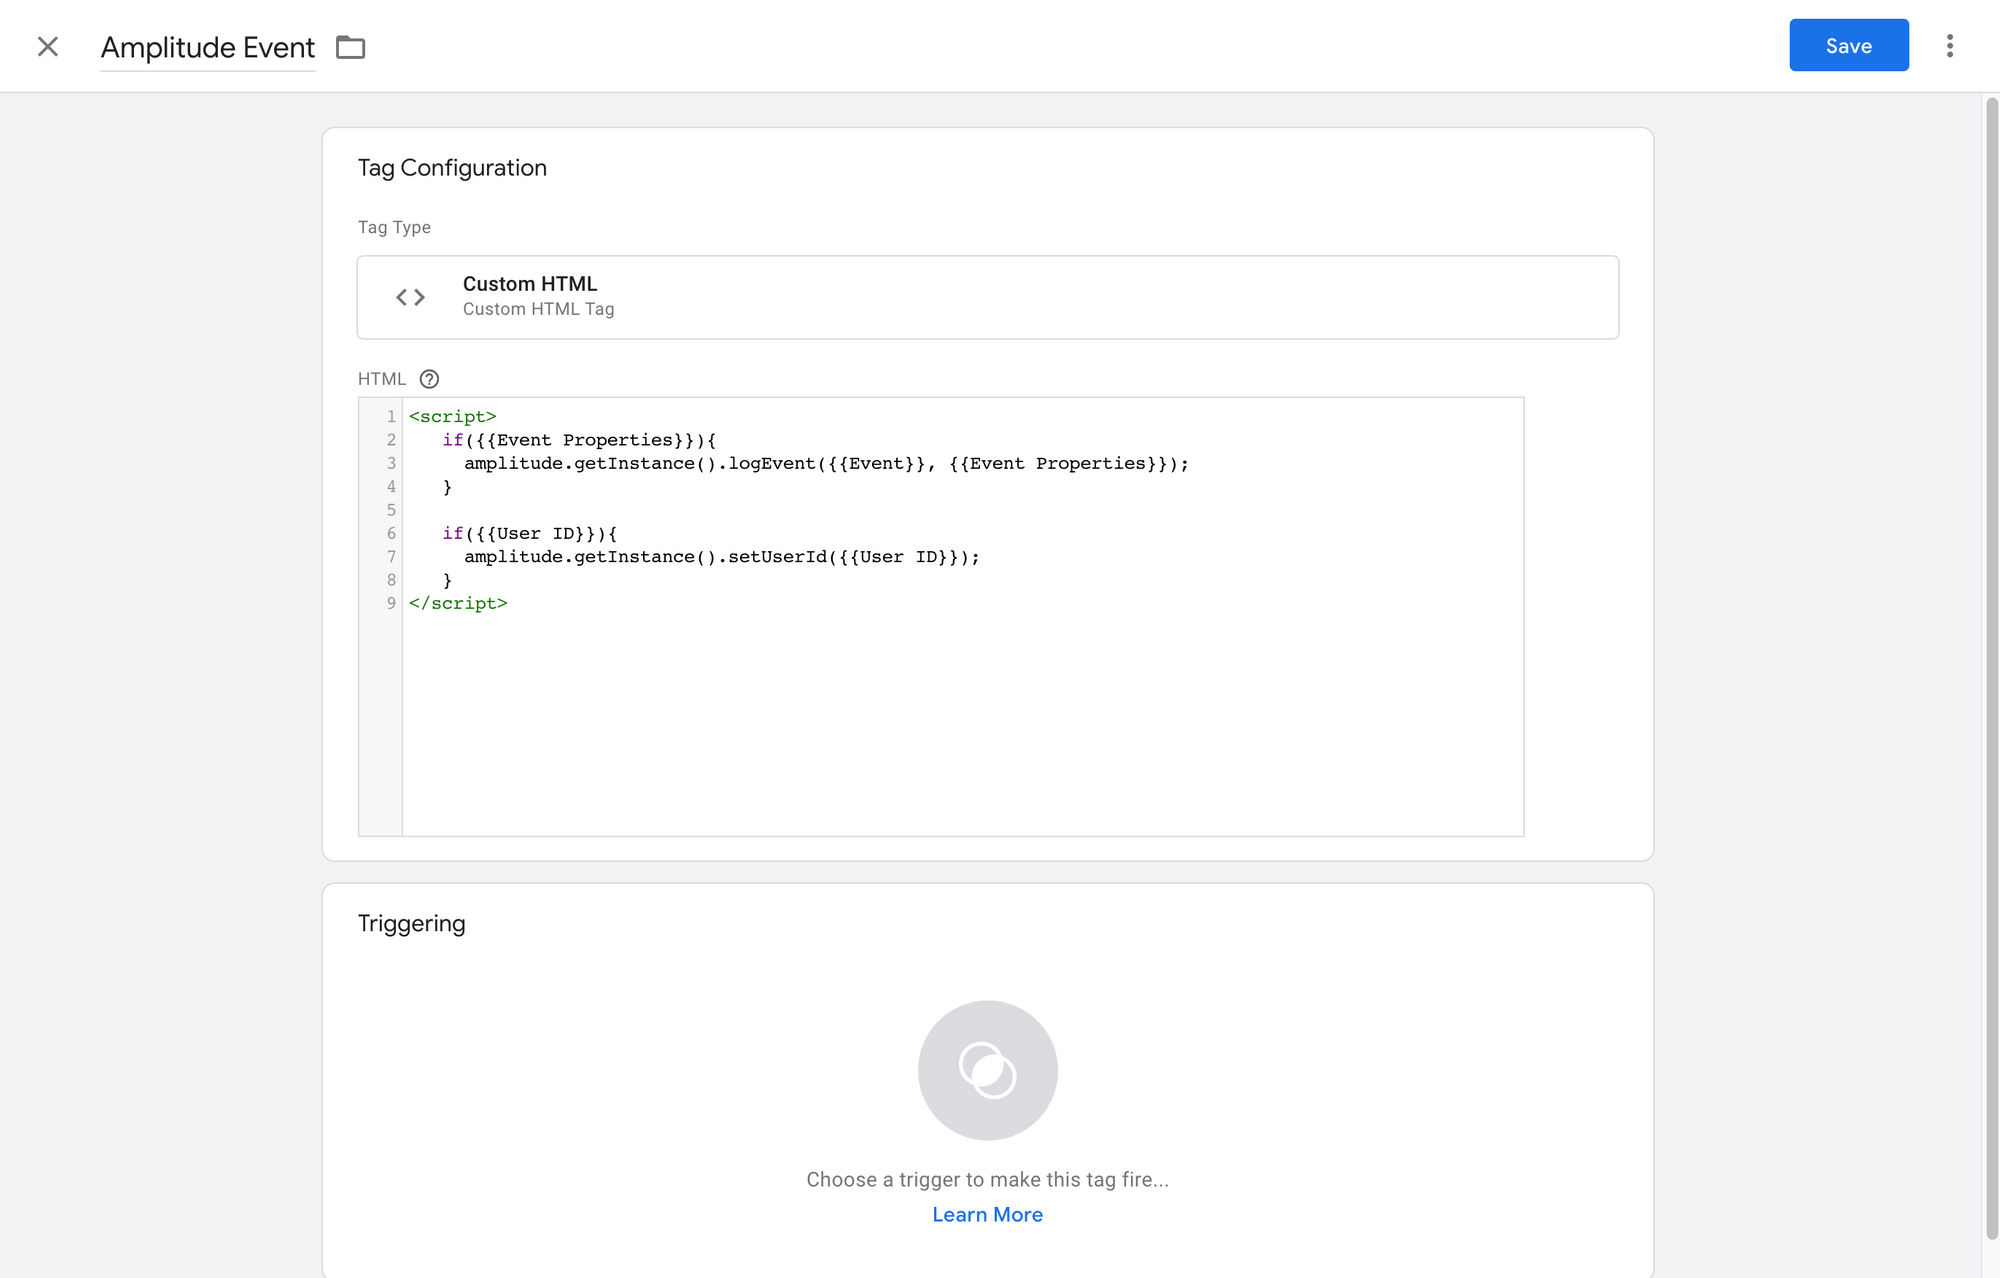
Task: Click line 1 <script> in the code editor
Action: pos(452,416)
